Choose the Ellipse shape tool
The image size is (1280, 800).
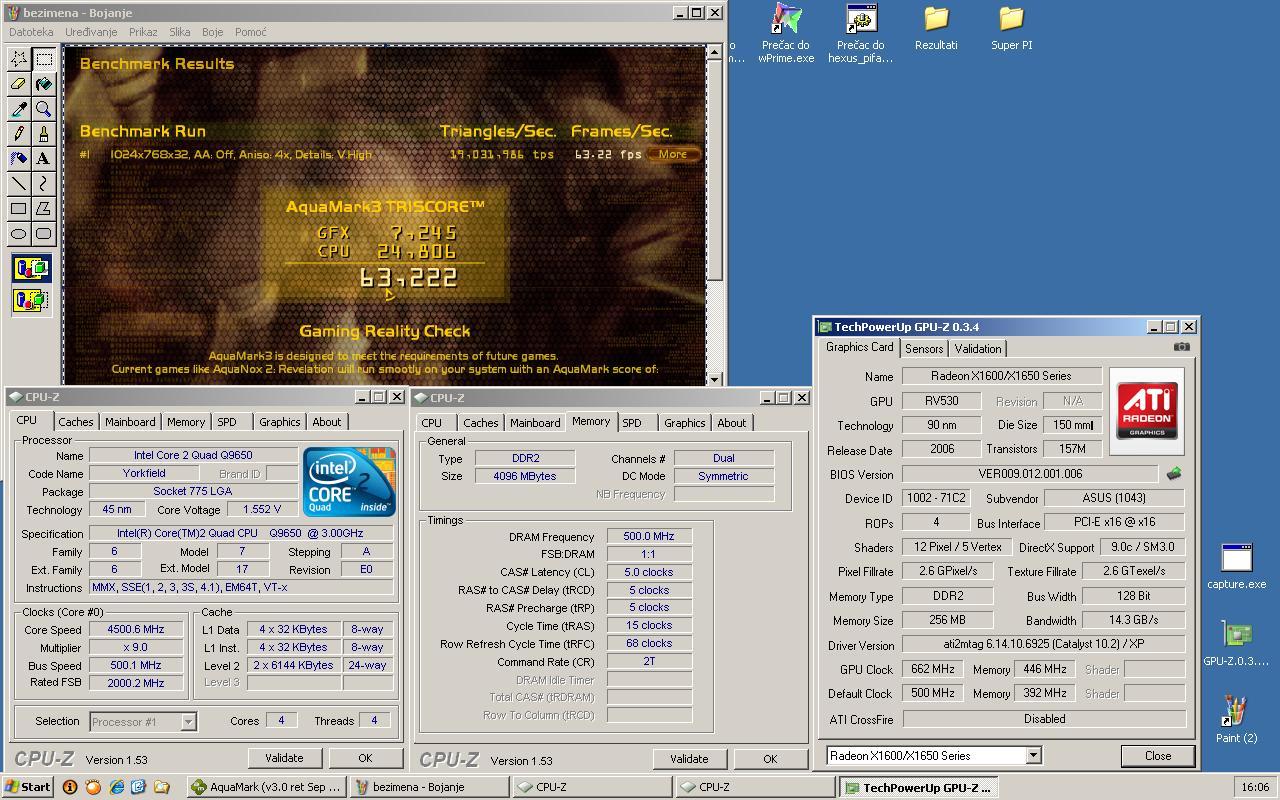point(19,234)
